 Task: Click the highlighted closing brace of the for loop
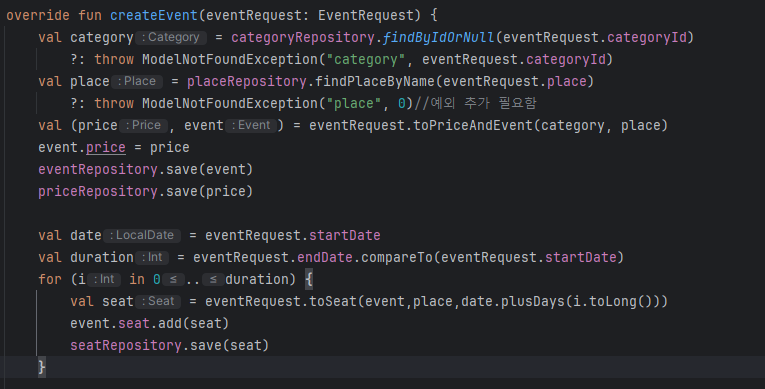42,367
